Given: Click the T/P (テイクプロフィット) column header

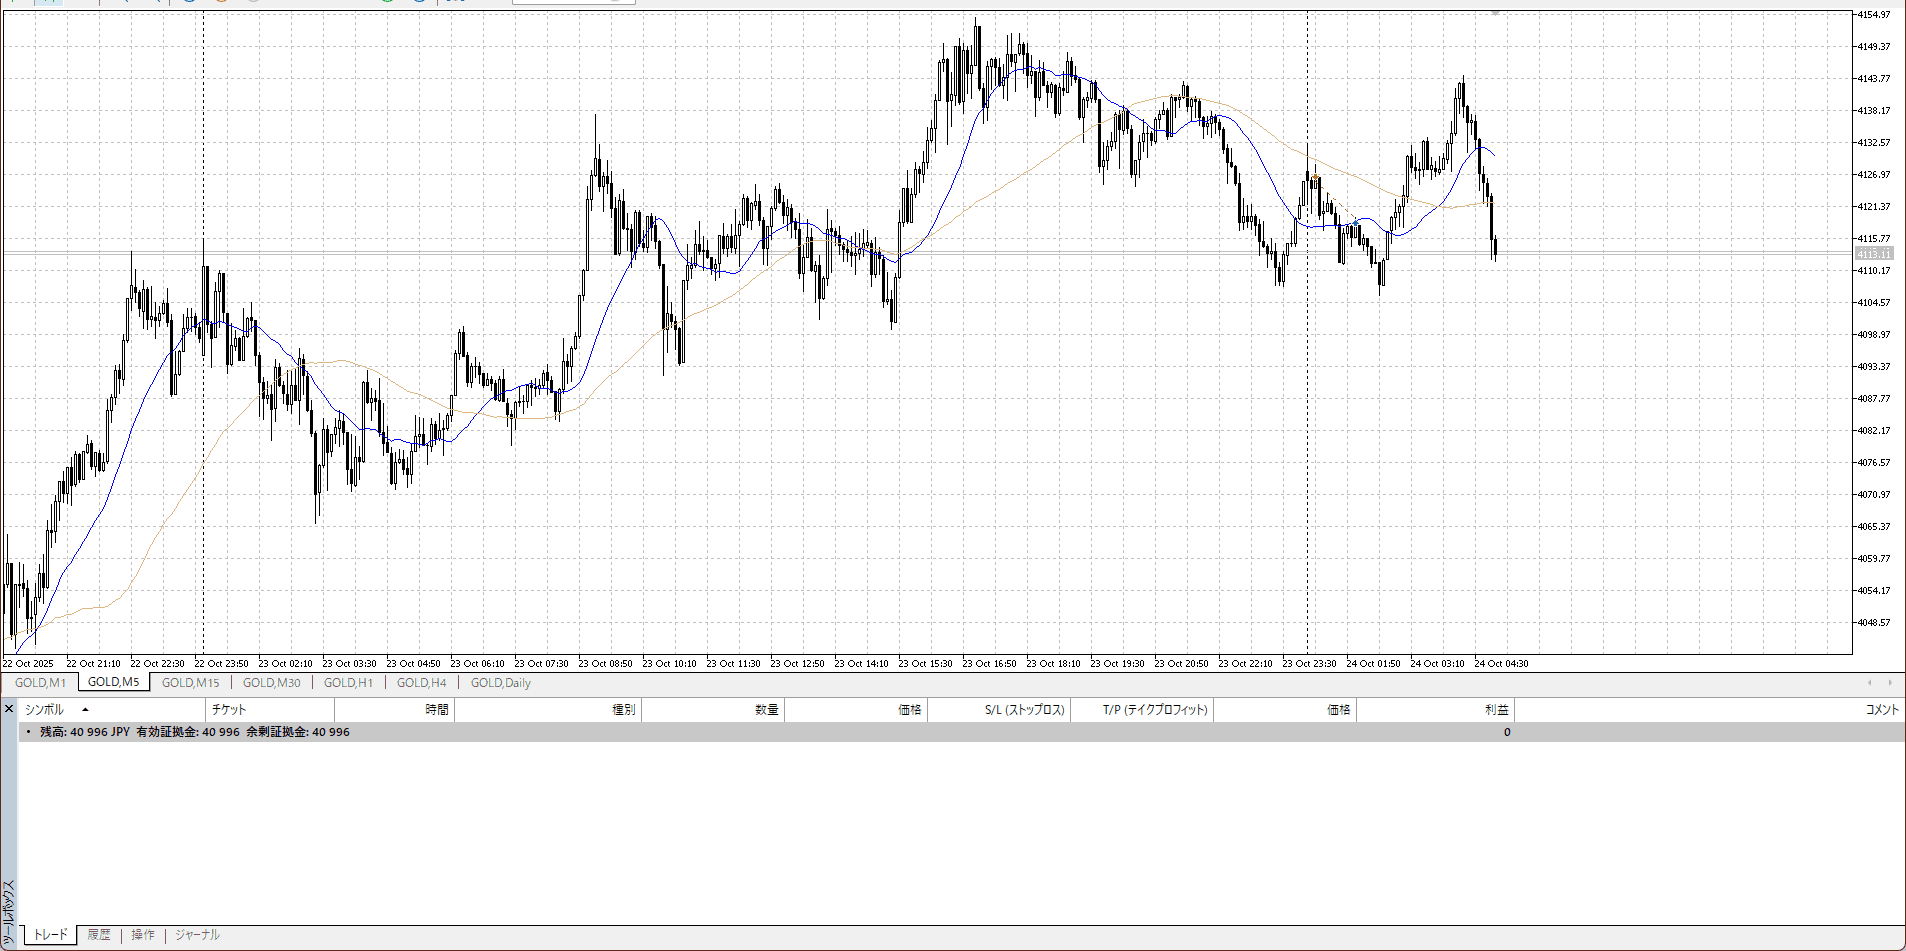Looking at the screenshot, I should click(x=1155, y=710).
